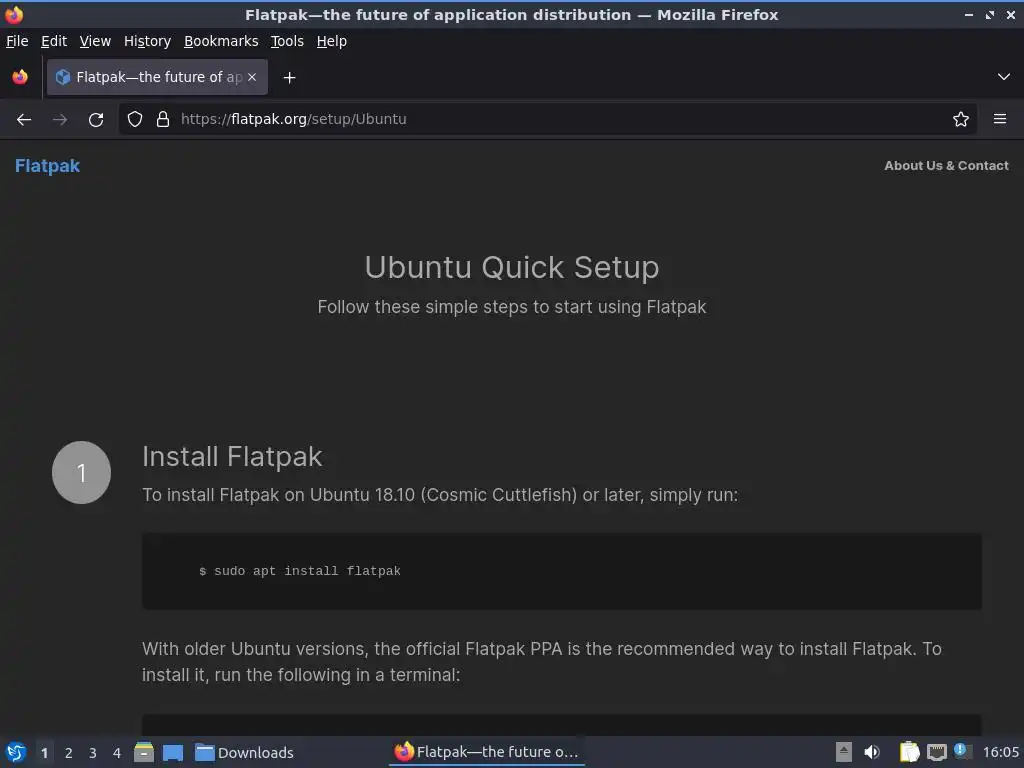
Task: Click the Ubuntu Quick Setup heading
Action: click(512, 267)
